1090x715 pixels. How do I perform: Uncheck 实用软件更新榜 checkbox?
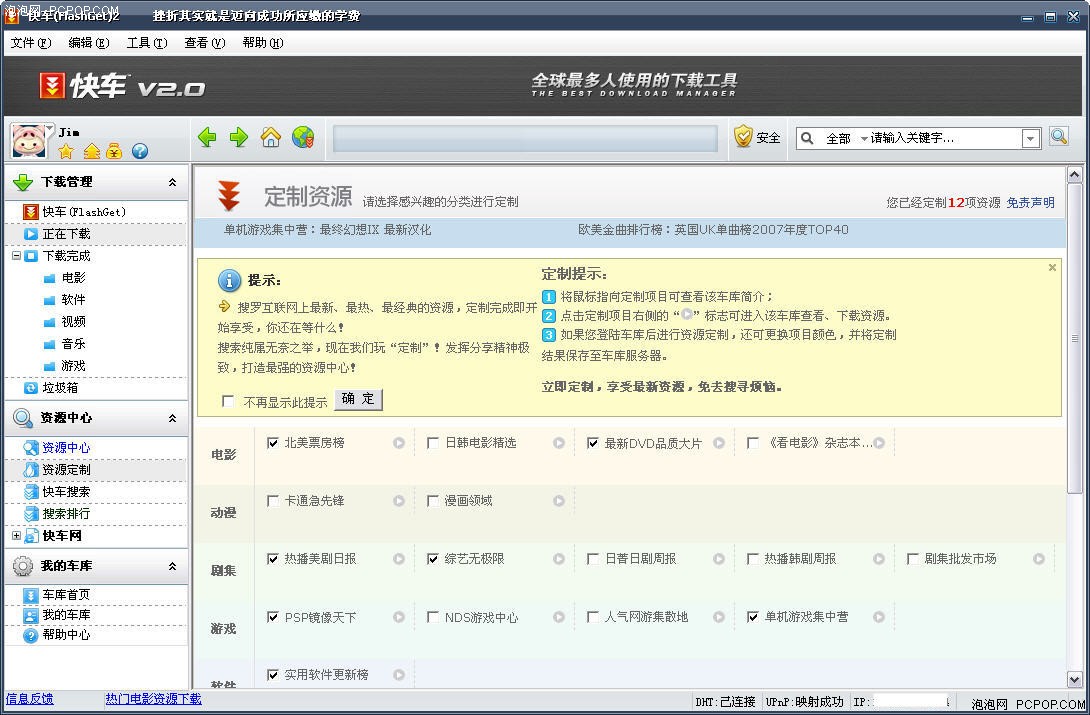point(272,675)
